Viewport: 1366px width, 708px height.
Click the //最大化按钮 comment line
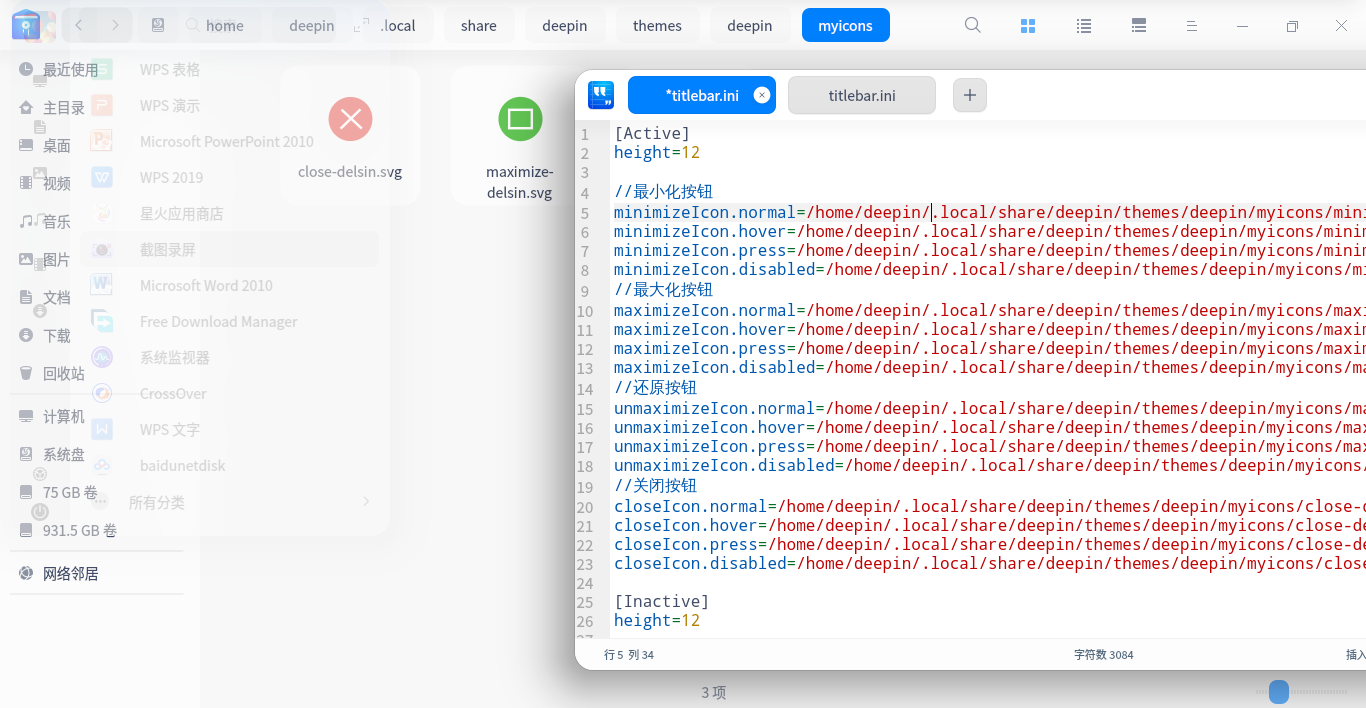[663, 290]
